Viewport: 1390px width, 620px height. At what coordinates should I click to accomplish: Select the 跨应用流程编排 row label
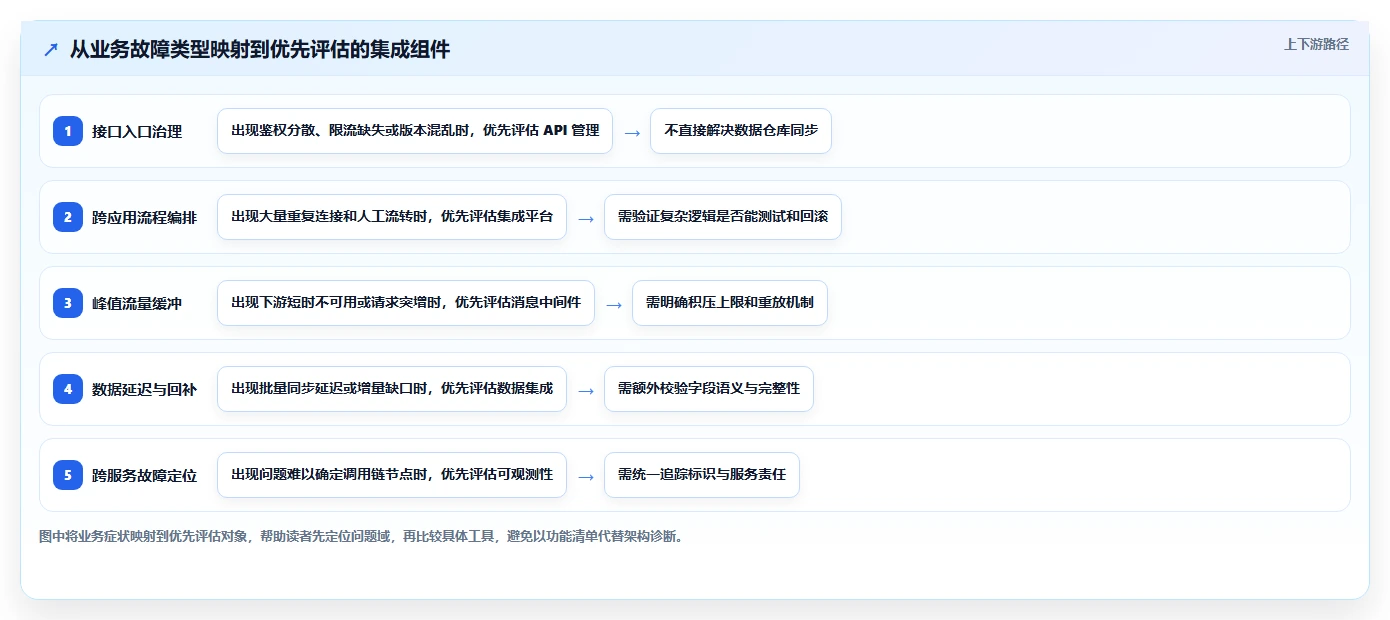[144, 217]
